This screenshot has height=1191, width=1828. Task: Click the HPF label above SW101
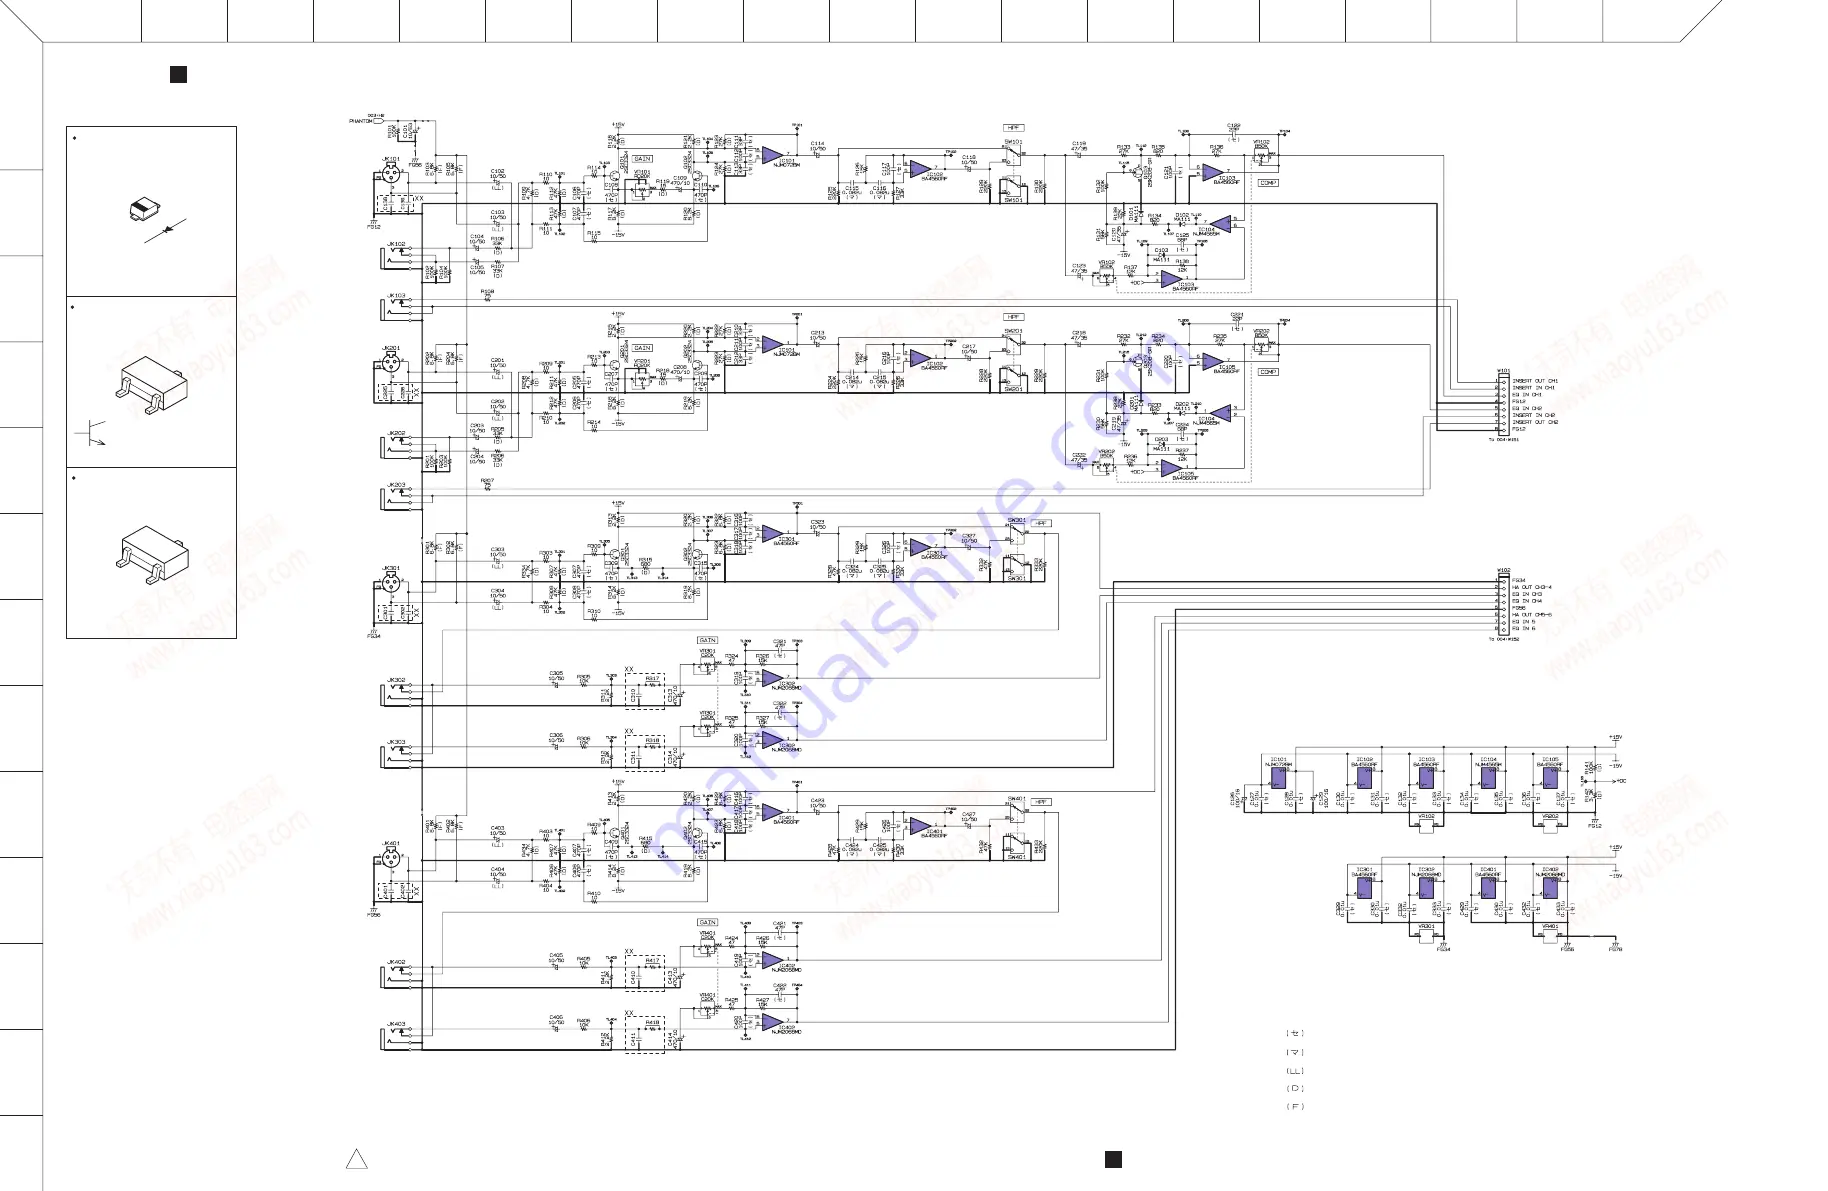[1014, 128]
